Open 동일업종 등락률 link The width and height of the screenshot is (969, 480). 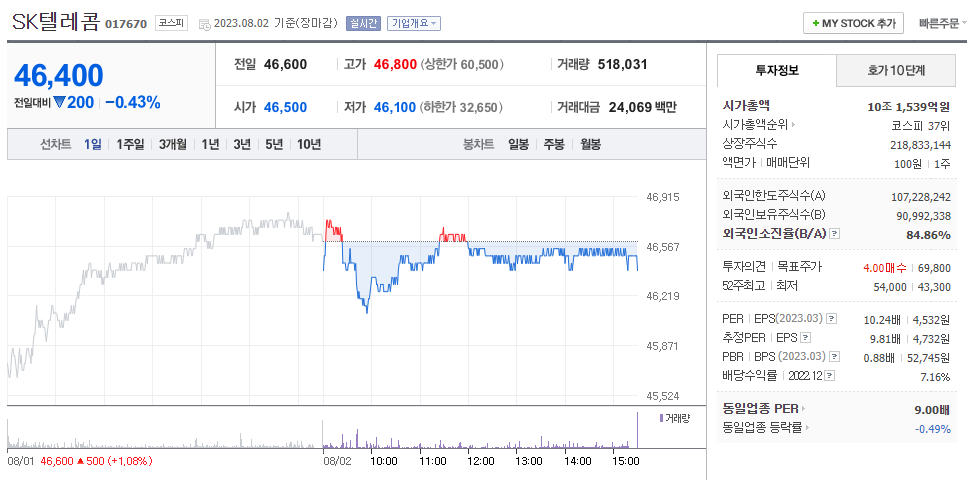tap(766, 427)
